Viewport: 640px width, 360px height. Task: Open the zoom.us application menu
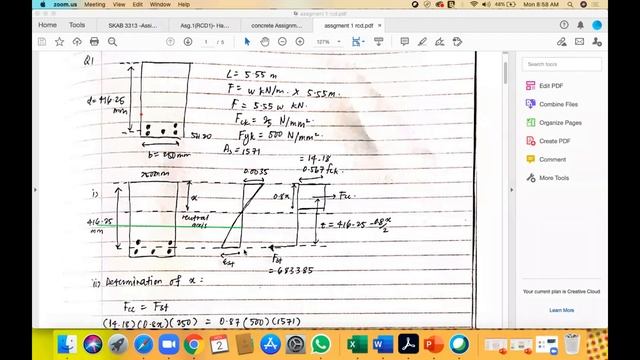click(x=65, y=4)
